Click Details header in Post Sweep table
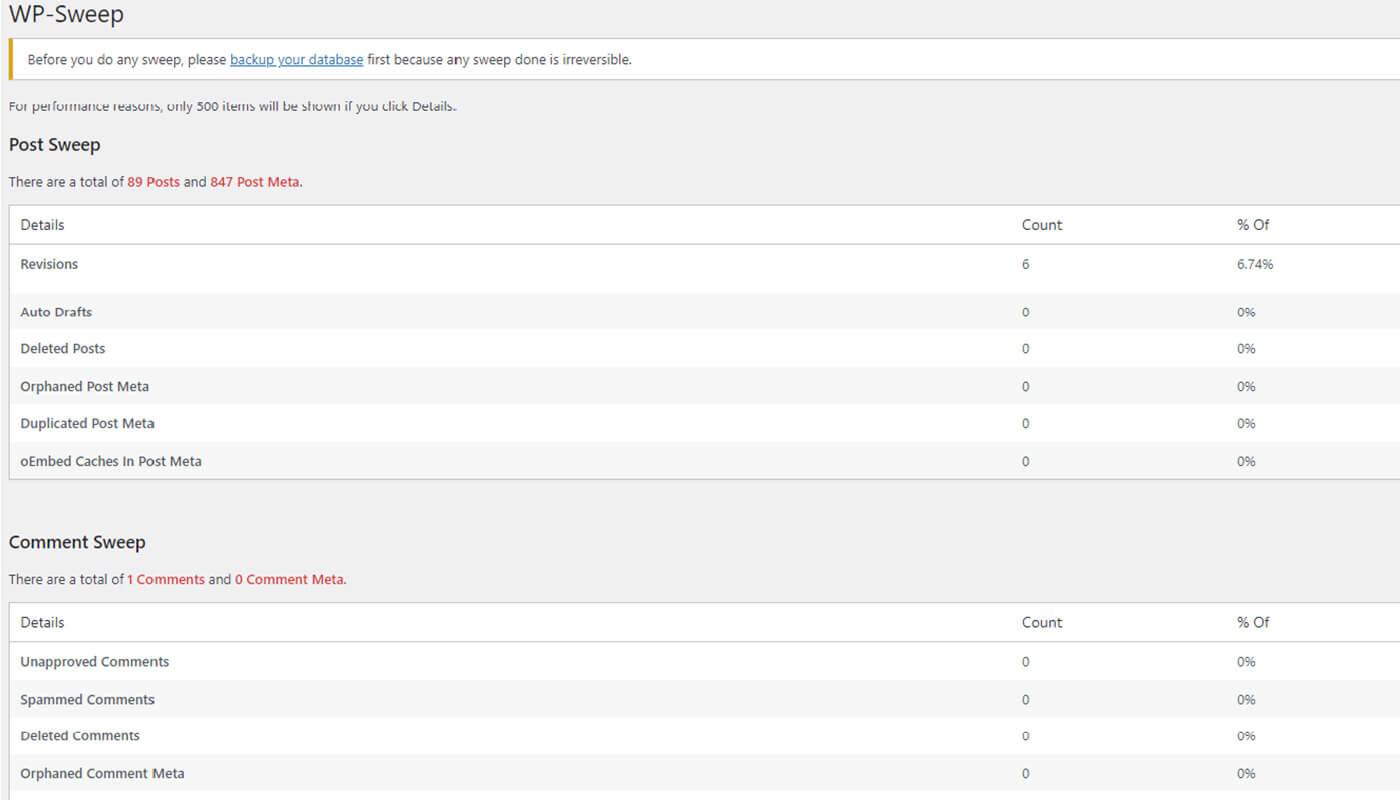This screenshot has width=1400, height=800. (x=42, y=225)
